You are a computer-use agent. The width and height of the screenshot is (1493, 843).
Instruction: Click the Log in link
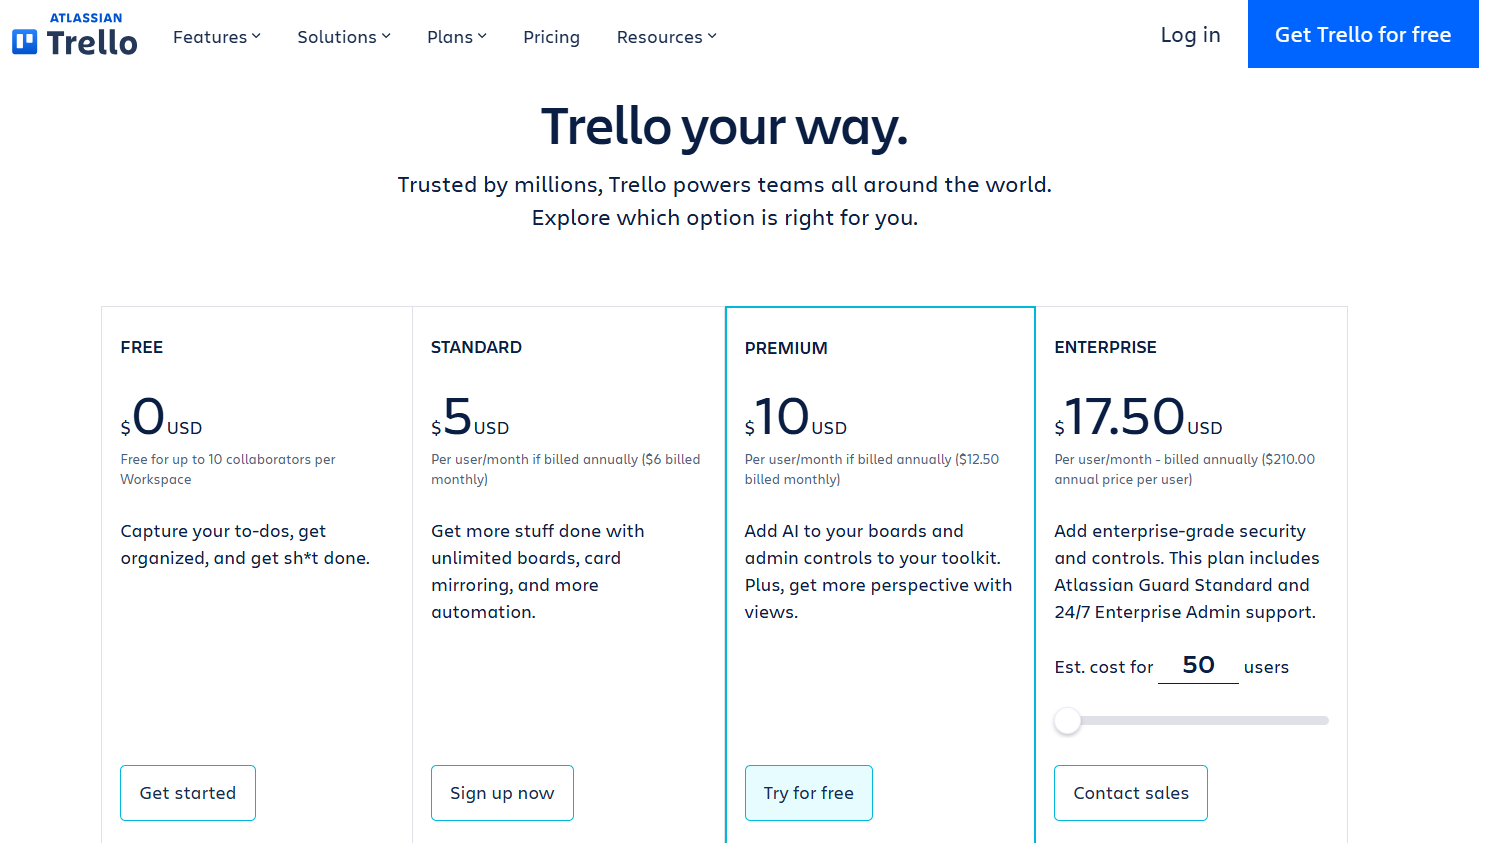tap(1190, 35)
